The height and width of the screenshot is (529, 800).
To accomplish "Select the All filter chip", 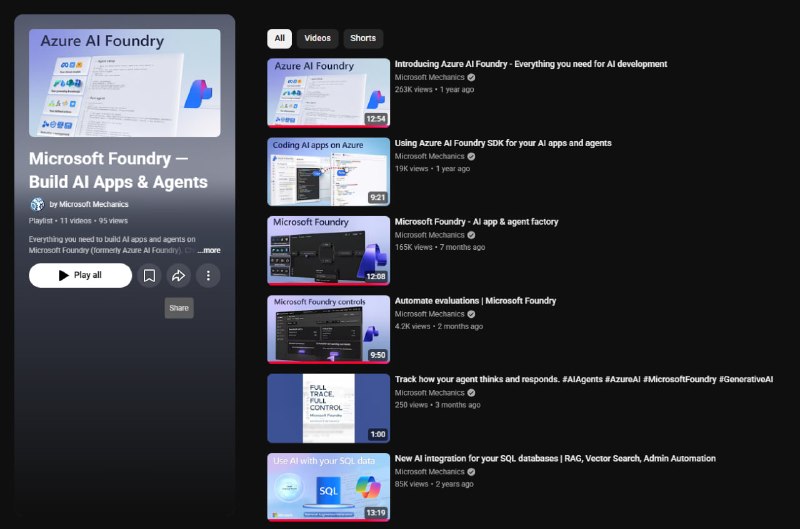I will [x=280, y=38].
